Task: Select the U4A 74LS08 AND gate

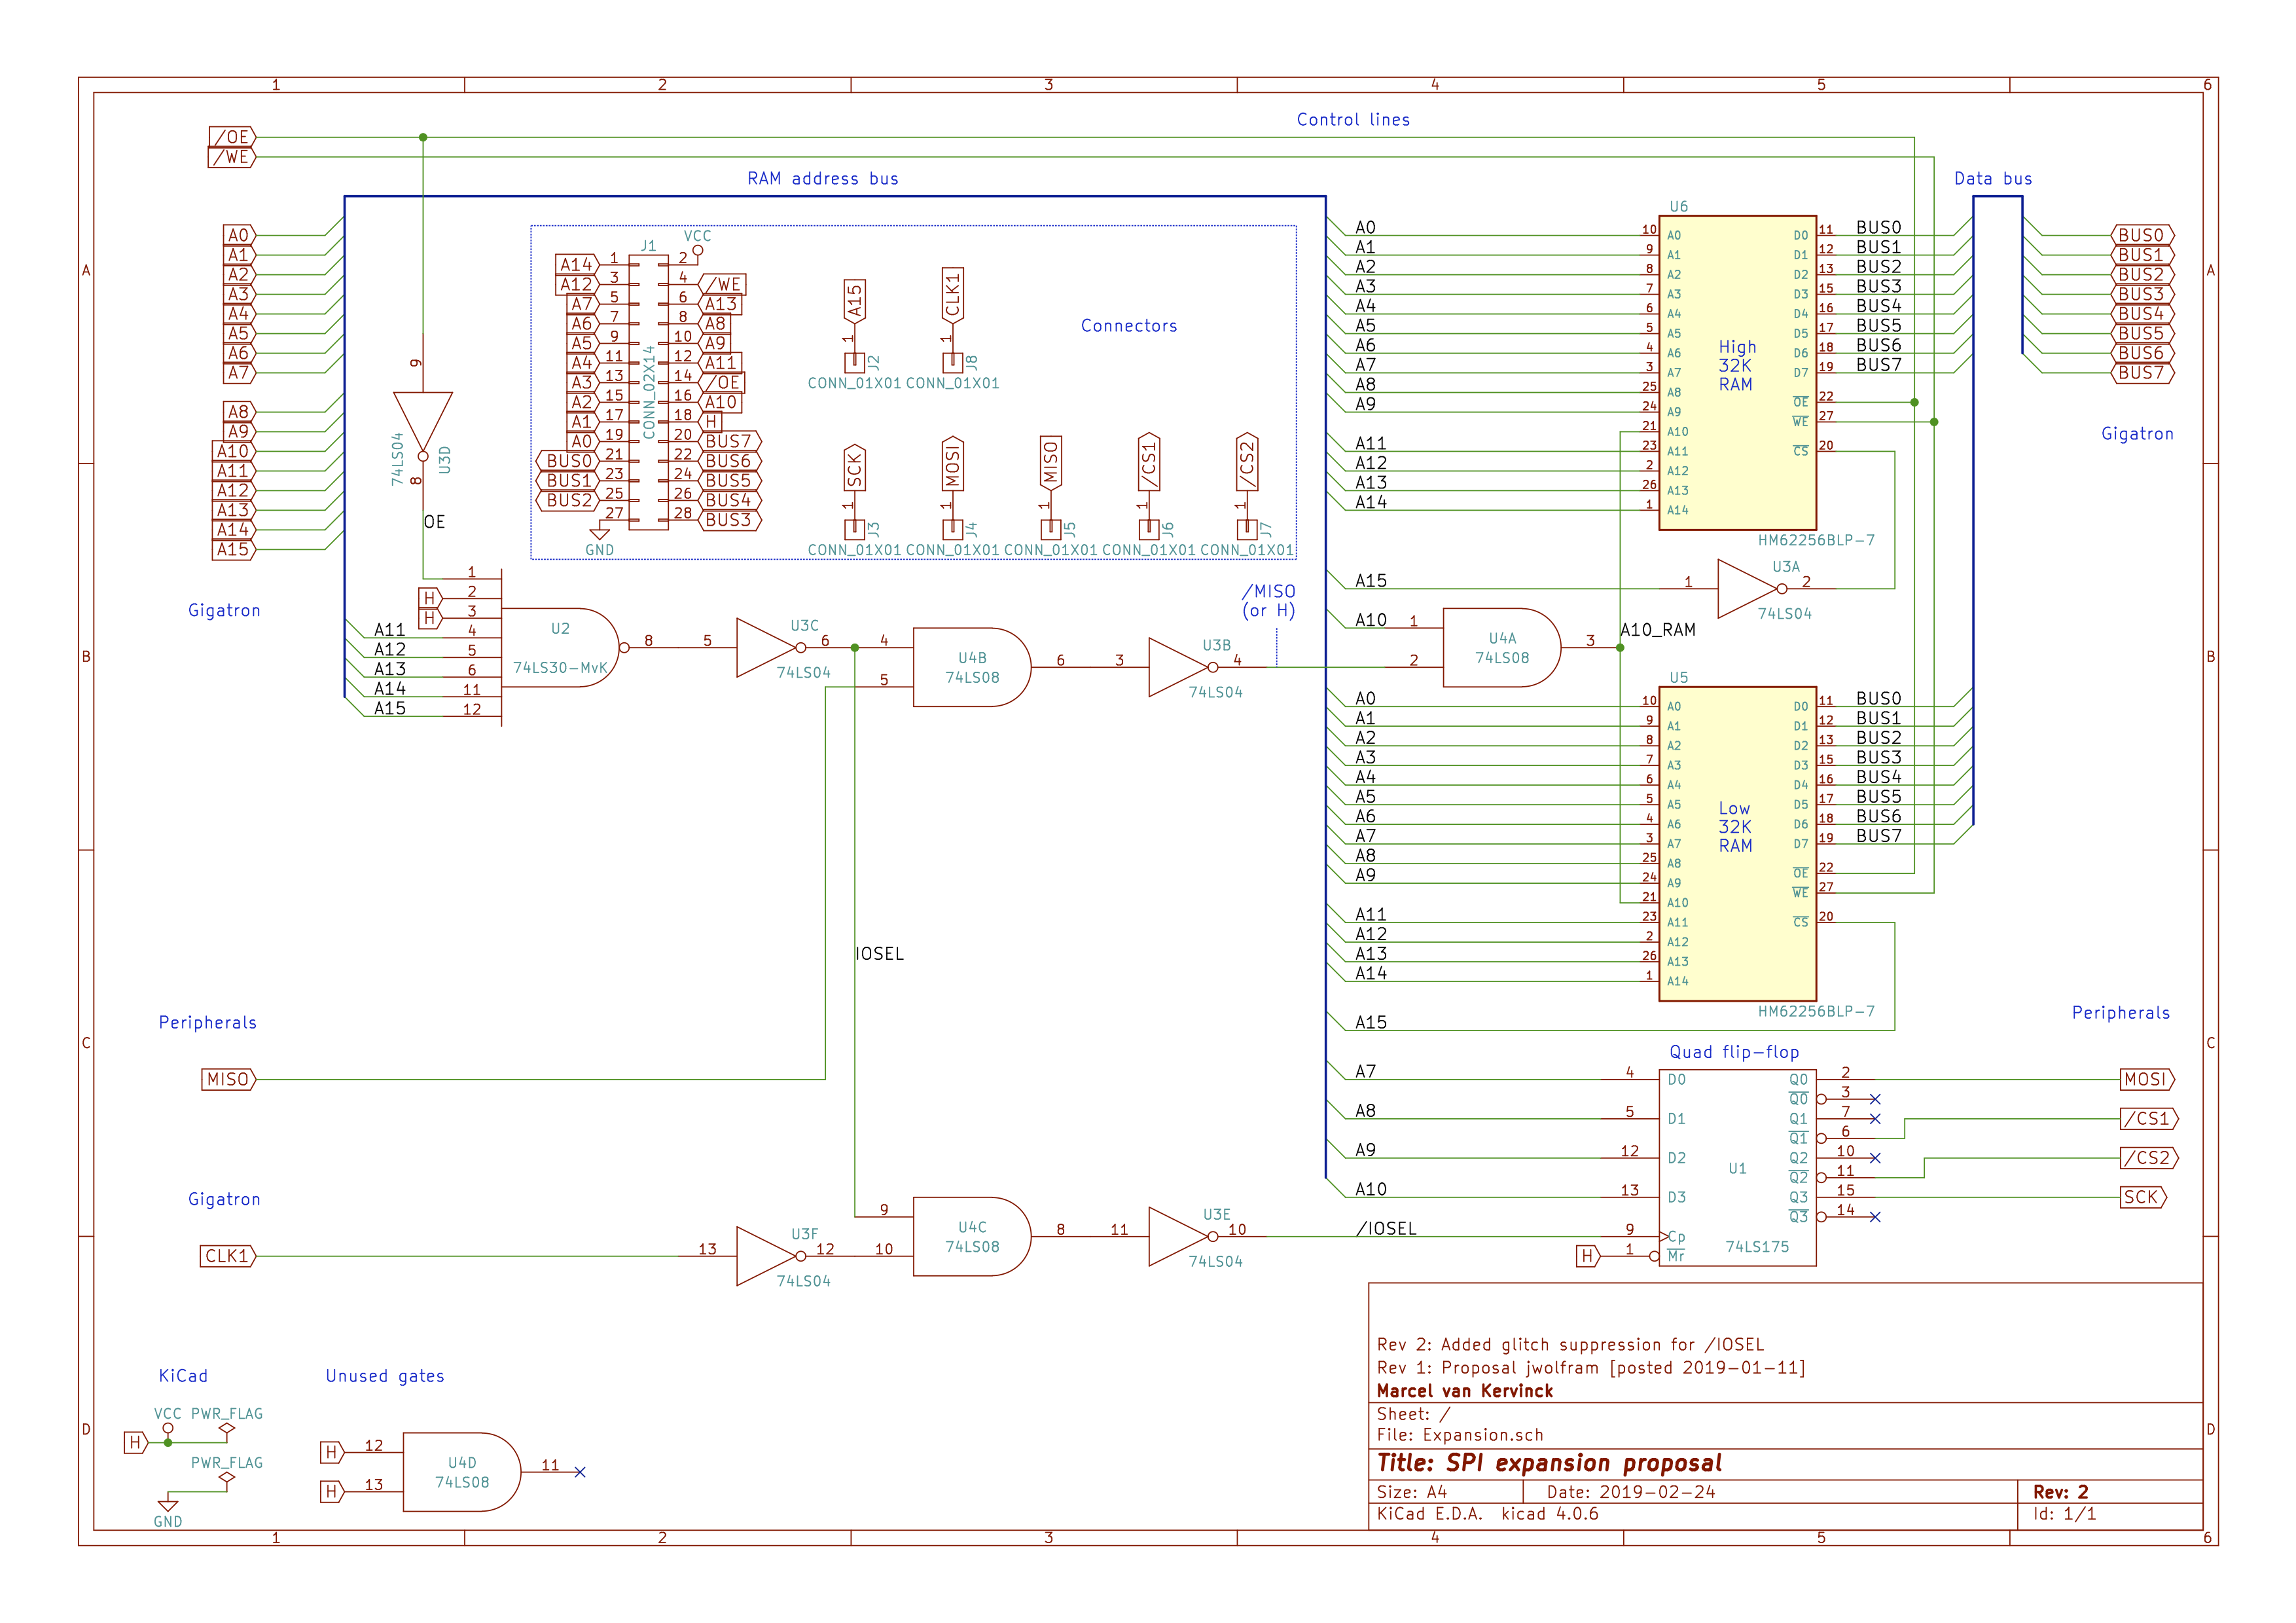Action: coord(1501,648)
